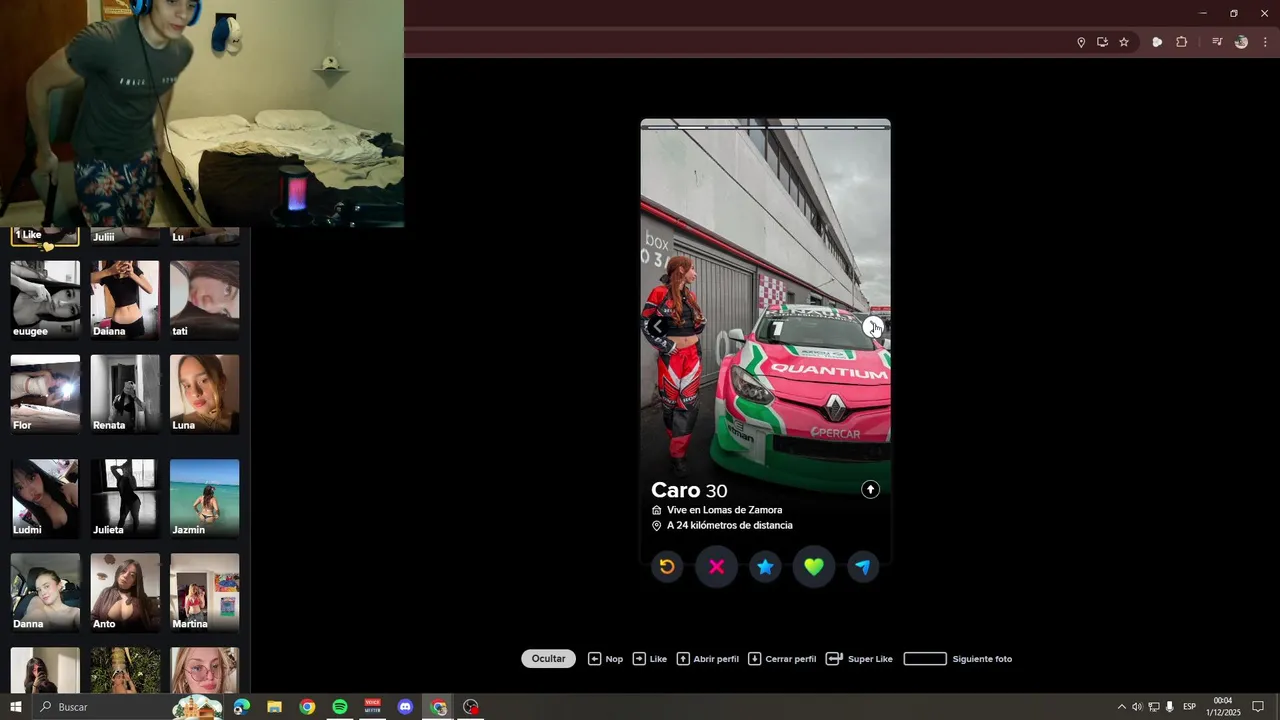The width and height of the screenshot is (1280, 720).
Task: Click 'Vive en Lomas de Zamora' text
Action: (x=725, y=510)
